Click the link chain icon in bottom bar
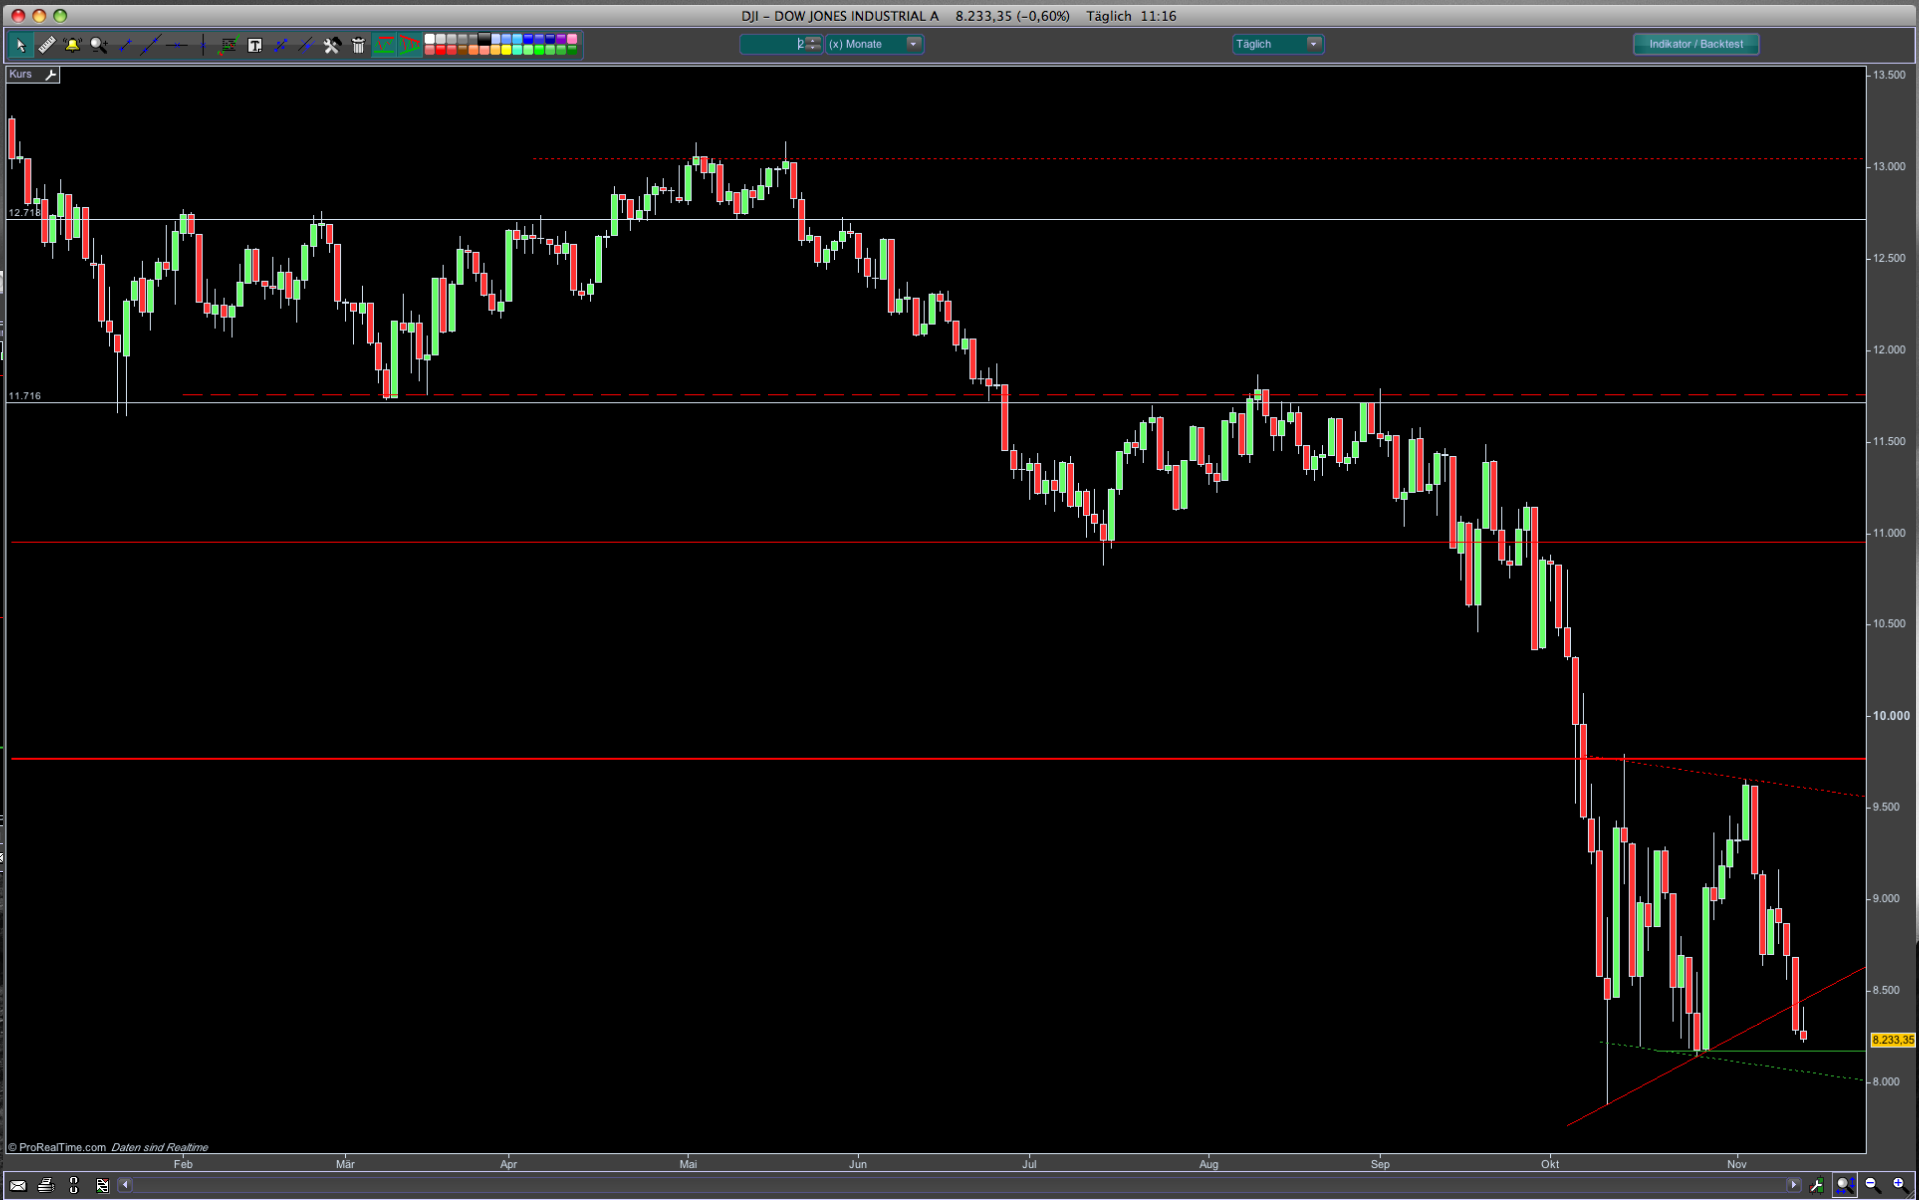1919x1200 pixels. 74,1186
